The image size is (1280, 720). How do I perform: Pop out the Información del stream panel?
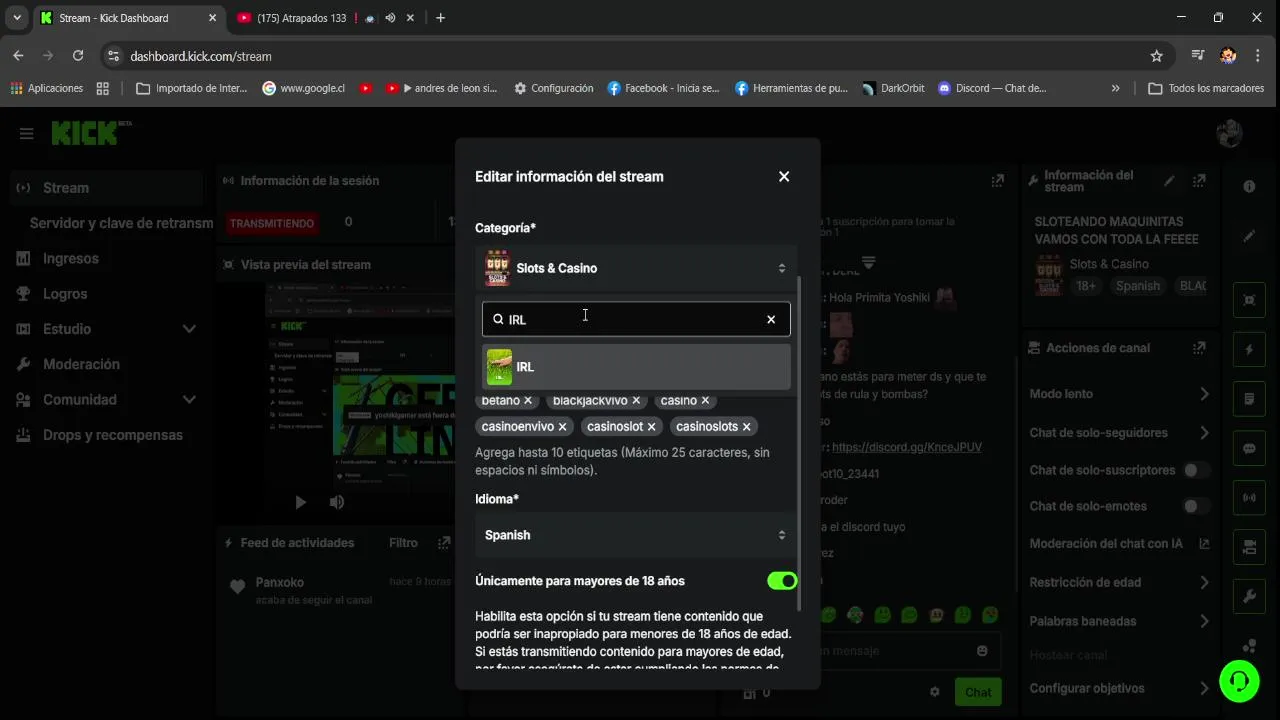[1200, 181]
